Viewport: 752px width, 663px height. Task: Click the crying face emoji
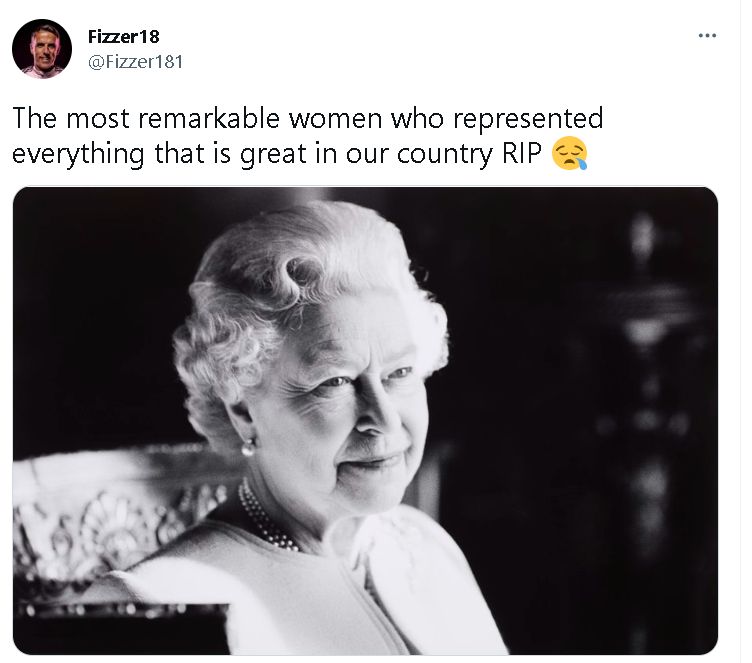point(569,155)
